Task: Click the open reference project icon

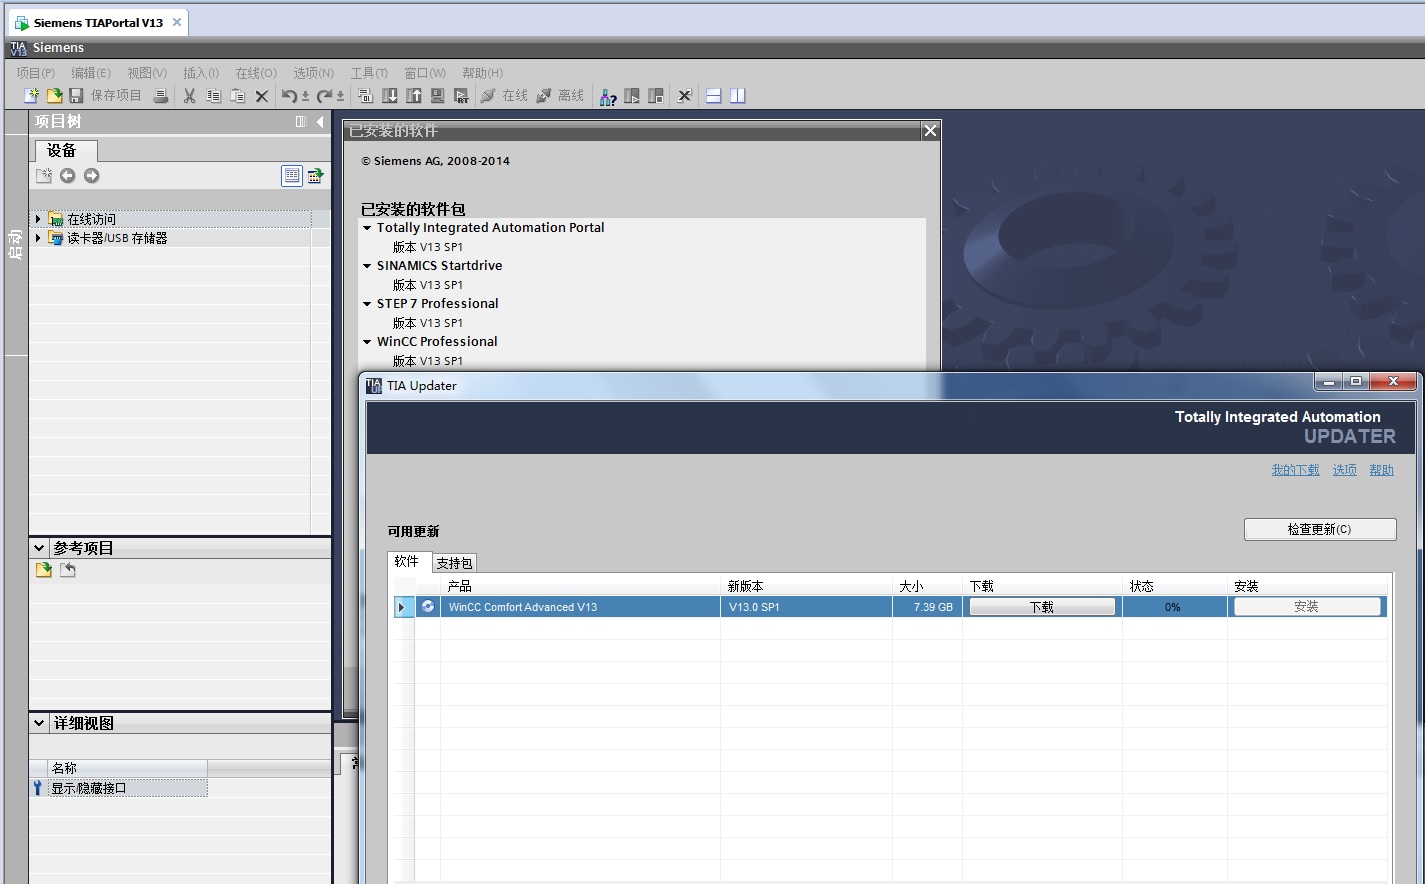Action: coord(44,570)
